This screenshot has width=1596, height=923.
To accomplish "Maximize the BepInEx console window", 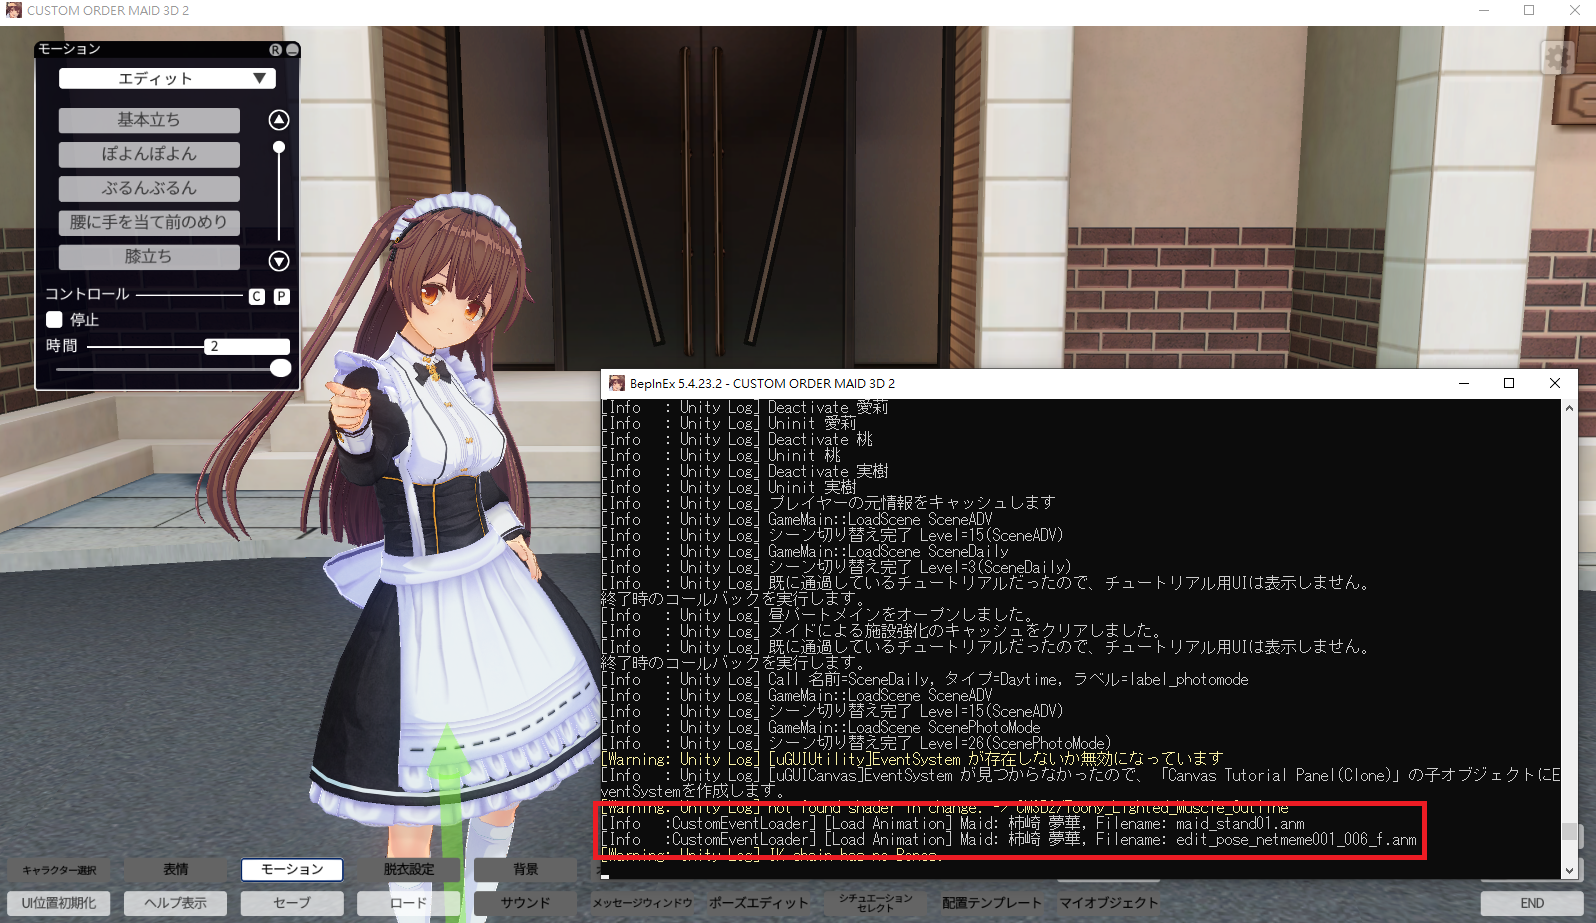I will [1509, 383].
